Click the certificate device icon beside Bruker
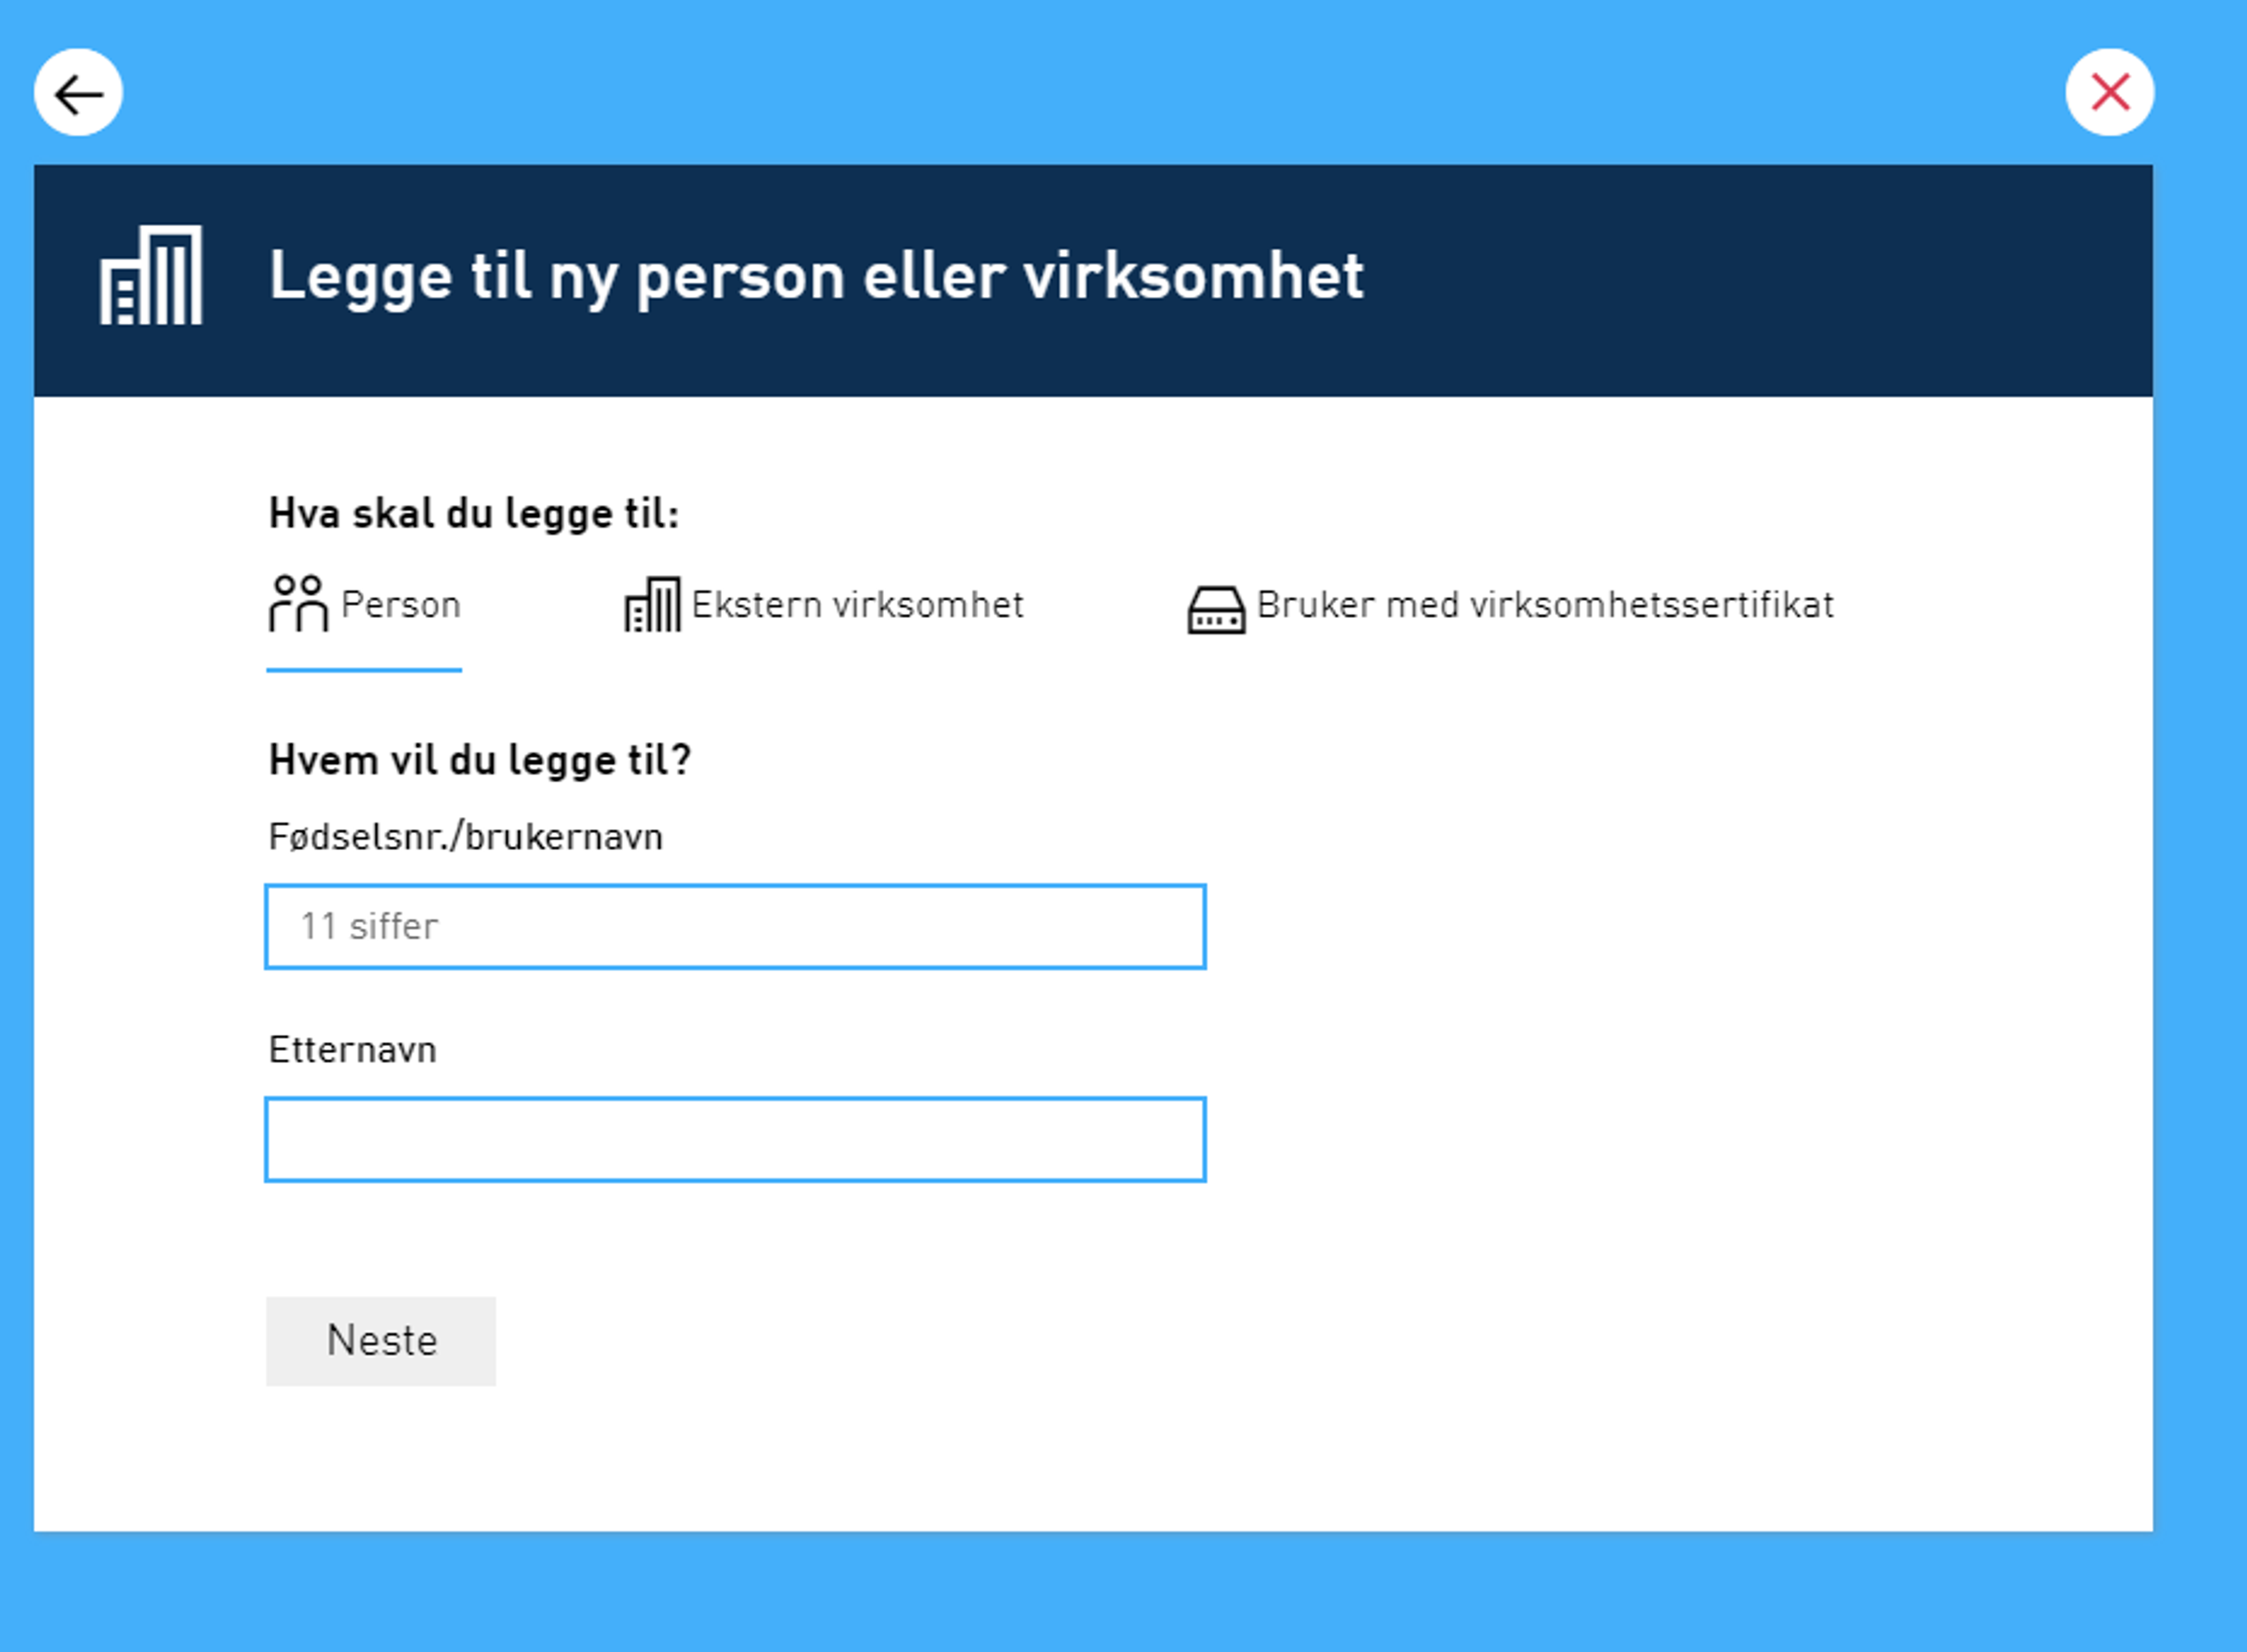2247x1652 pixels. tap(1216, 610)
